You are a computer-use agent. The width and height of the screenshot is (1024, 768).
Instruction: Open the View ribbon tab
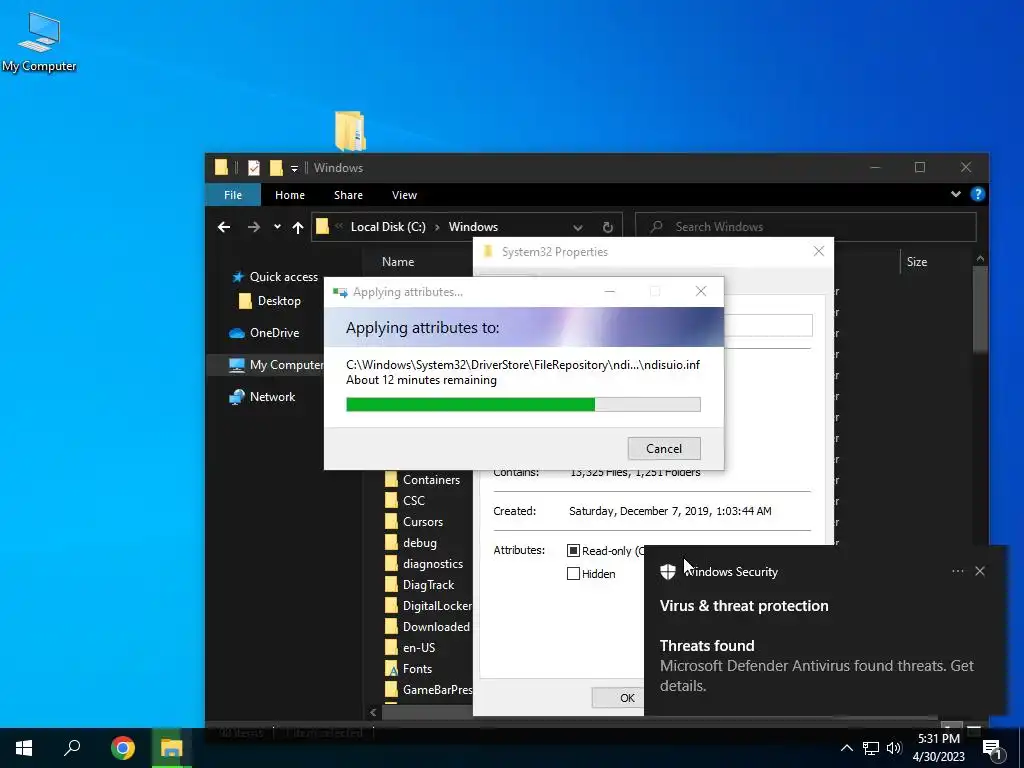(x=404, y=195)
